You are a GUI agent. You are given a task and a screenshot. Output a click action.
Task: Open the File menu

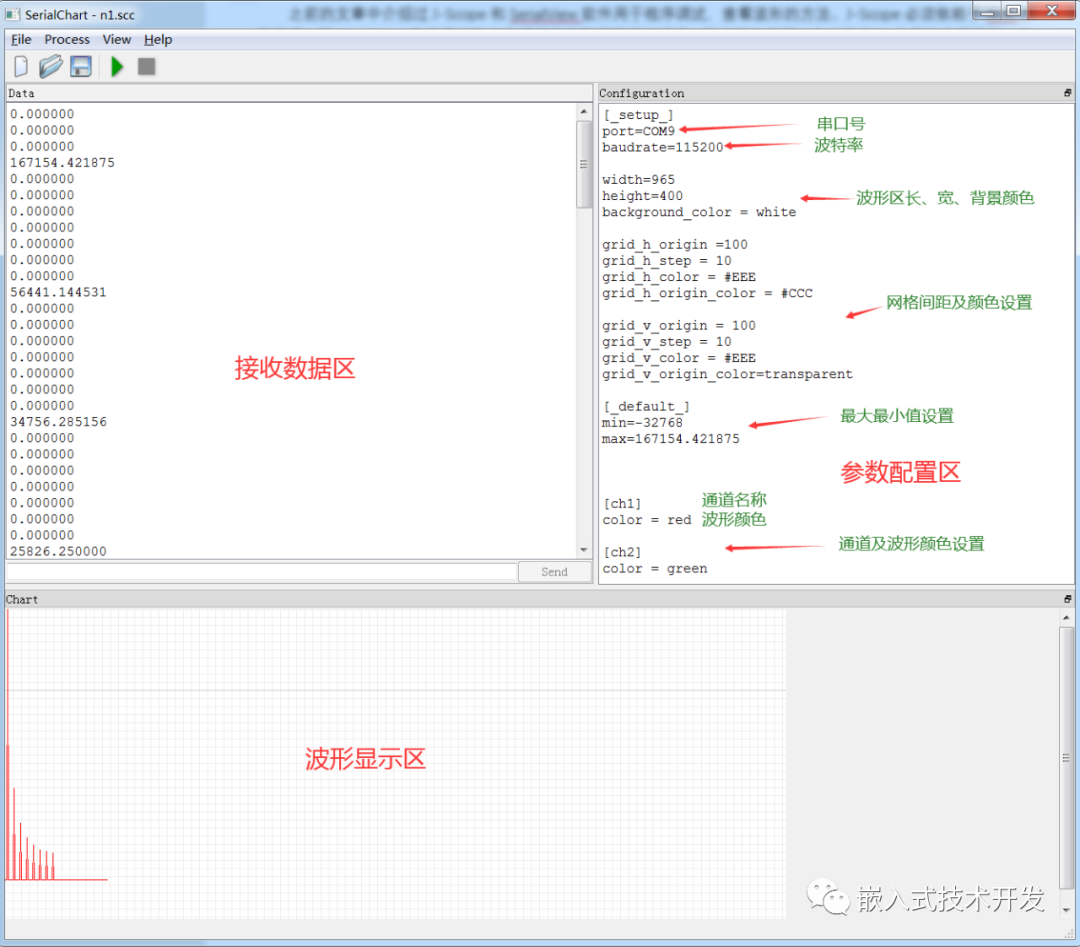20,39
